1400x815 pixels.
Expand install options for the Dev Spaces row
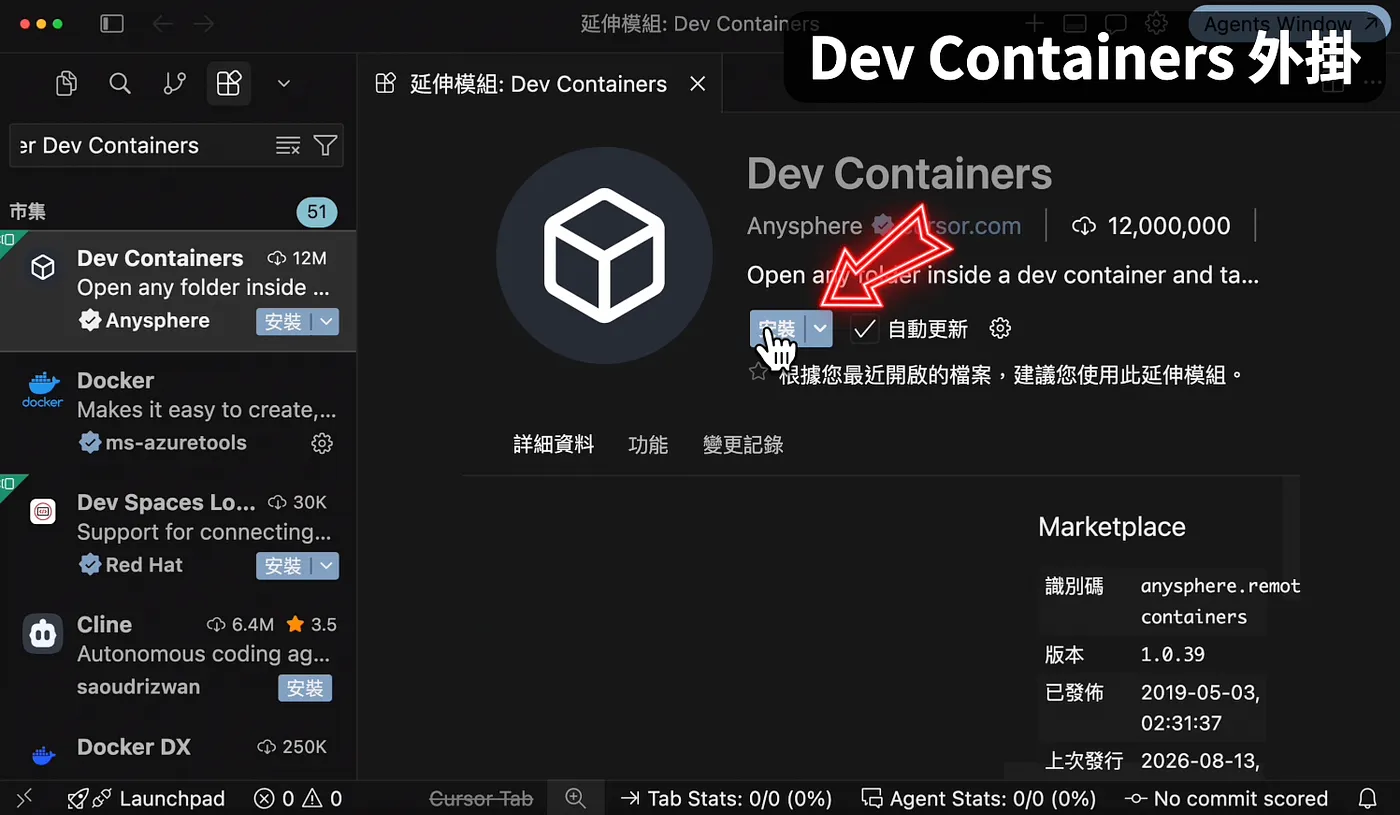point(326,565)
